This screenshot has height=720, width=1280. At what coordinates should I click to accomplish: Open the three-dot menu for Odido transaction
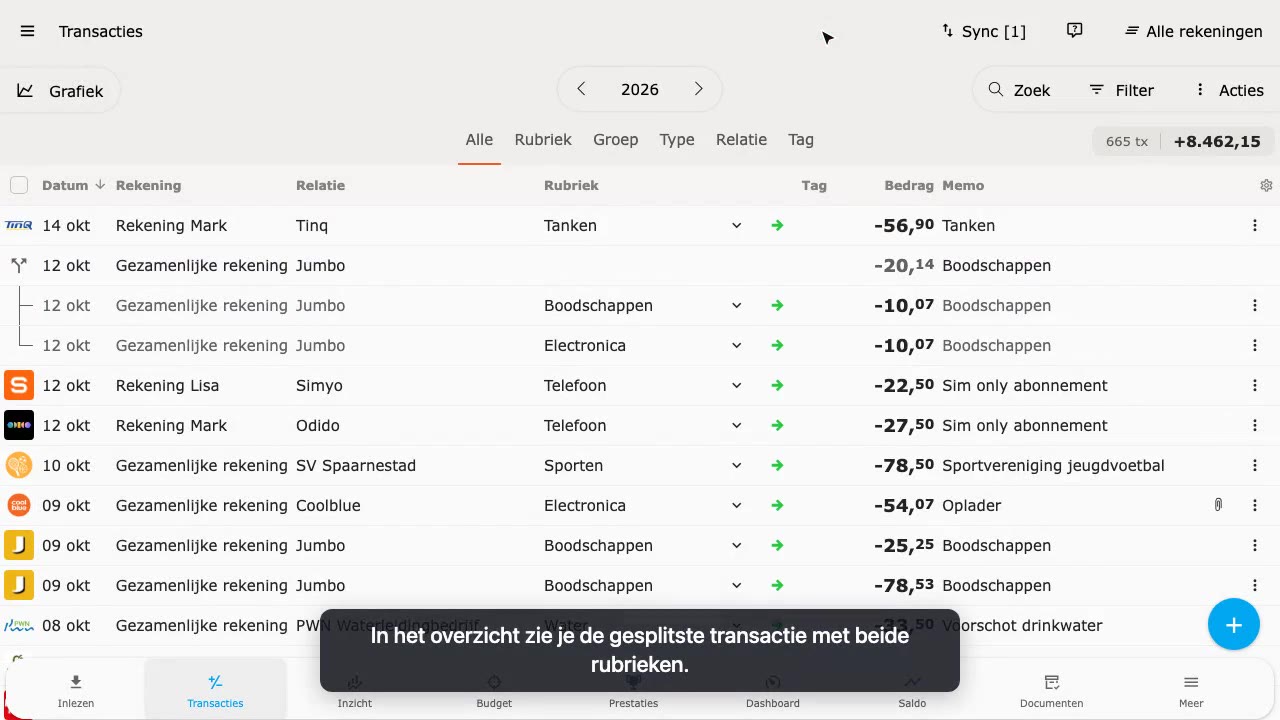pos(1255,426)
